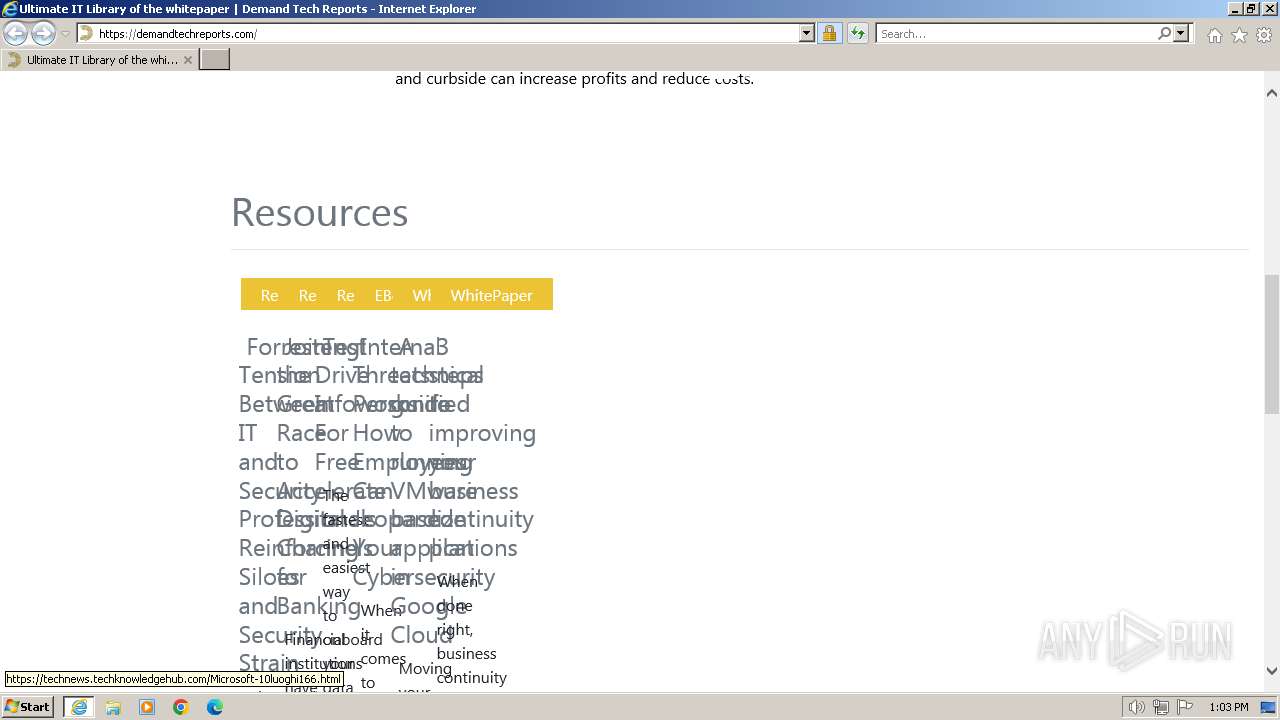Minimize the Internet Explorer window
The height and width of the screenshot is (720, 1280).
pyautogui.click(x=1235, y=9)
